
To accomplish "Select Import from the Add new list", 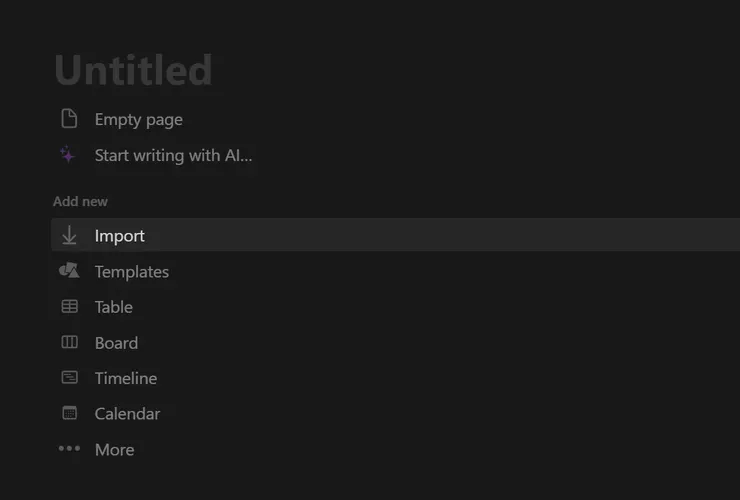I will pyautogui.click(x=120, y=236).
